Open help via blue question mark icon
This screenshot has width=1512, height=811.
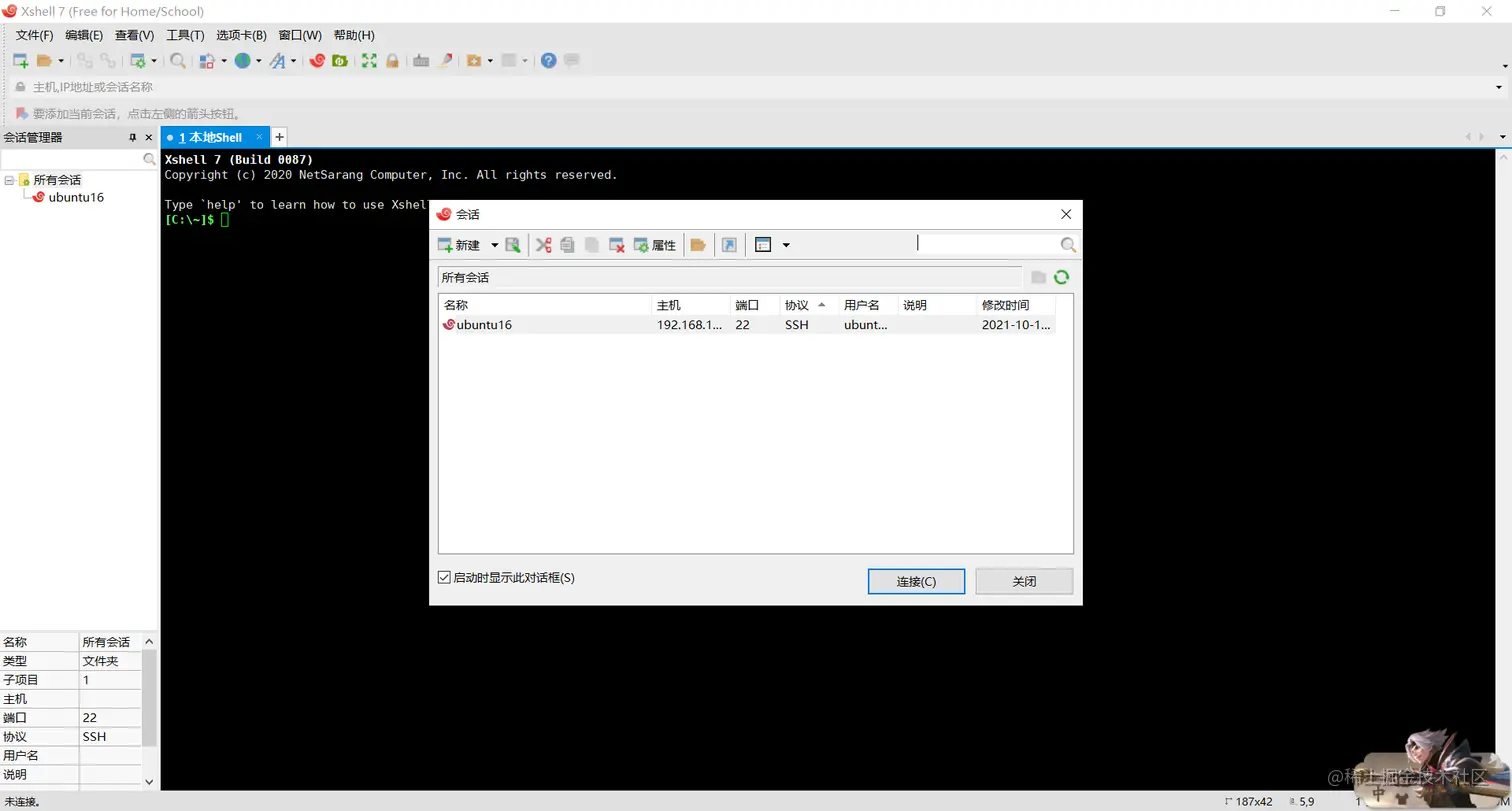548,61
